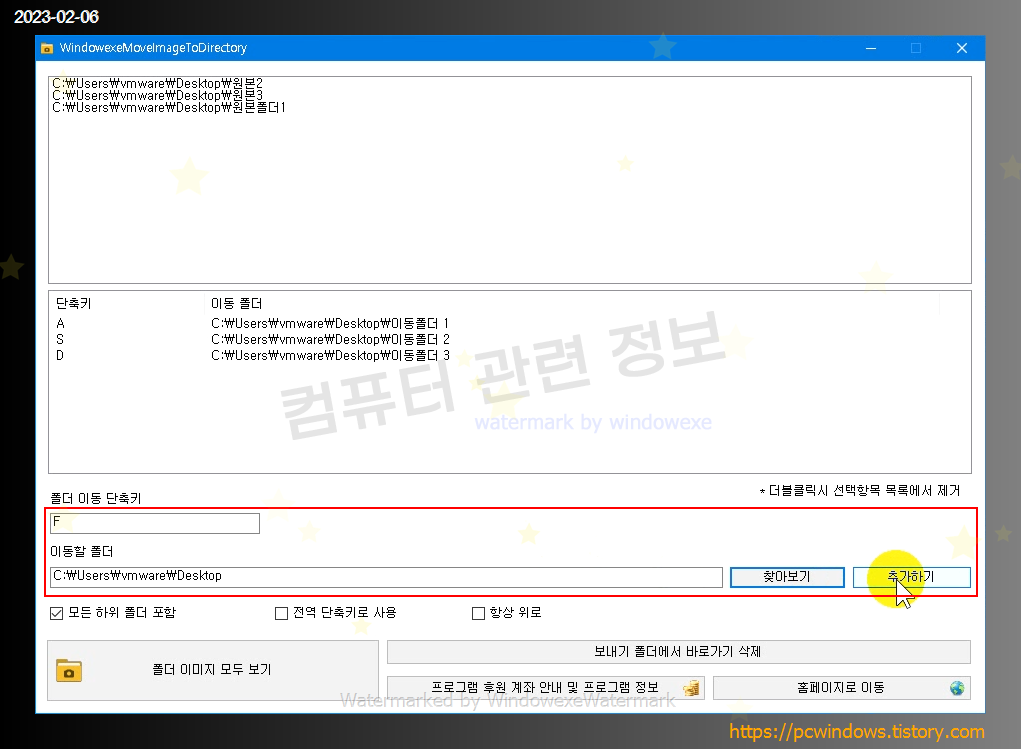Open 프로그램 후원 계좌 안내 및 프로그램 정보
The image size is (1021, 749).
[x=546, y=688]
